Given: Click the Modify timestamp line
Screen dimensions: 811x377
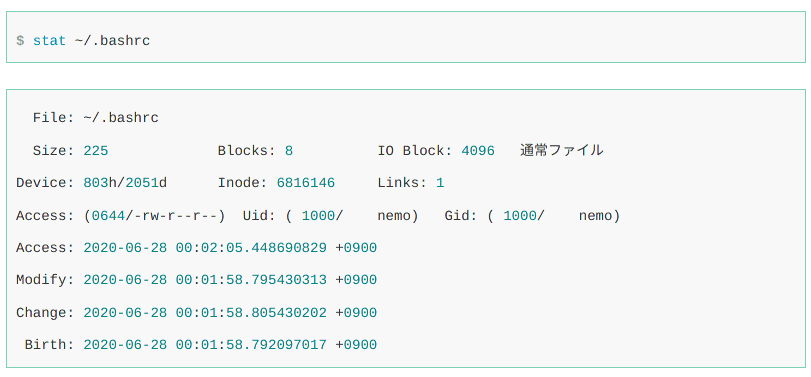Looking at the screenshot, I should tap(197, 280).
